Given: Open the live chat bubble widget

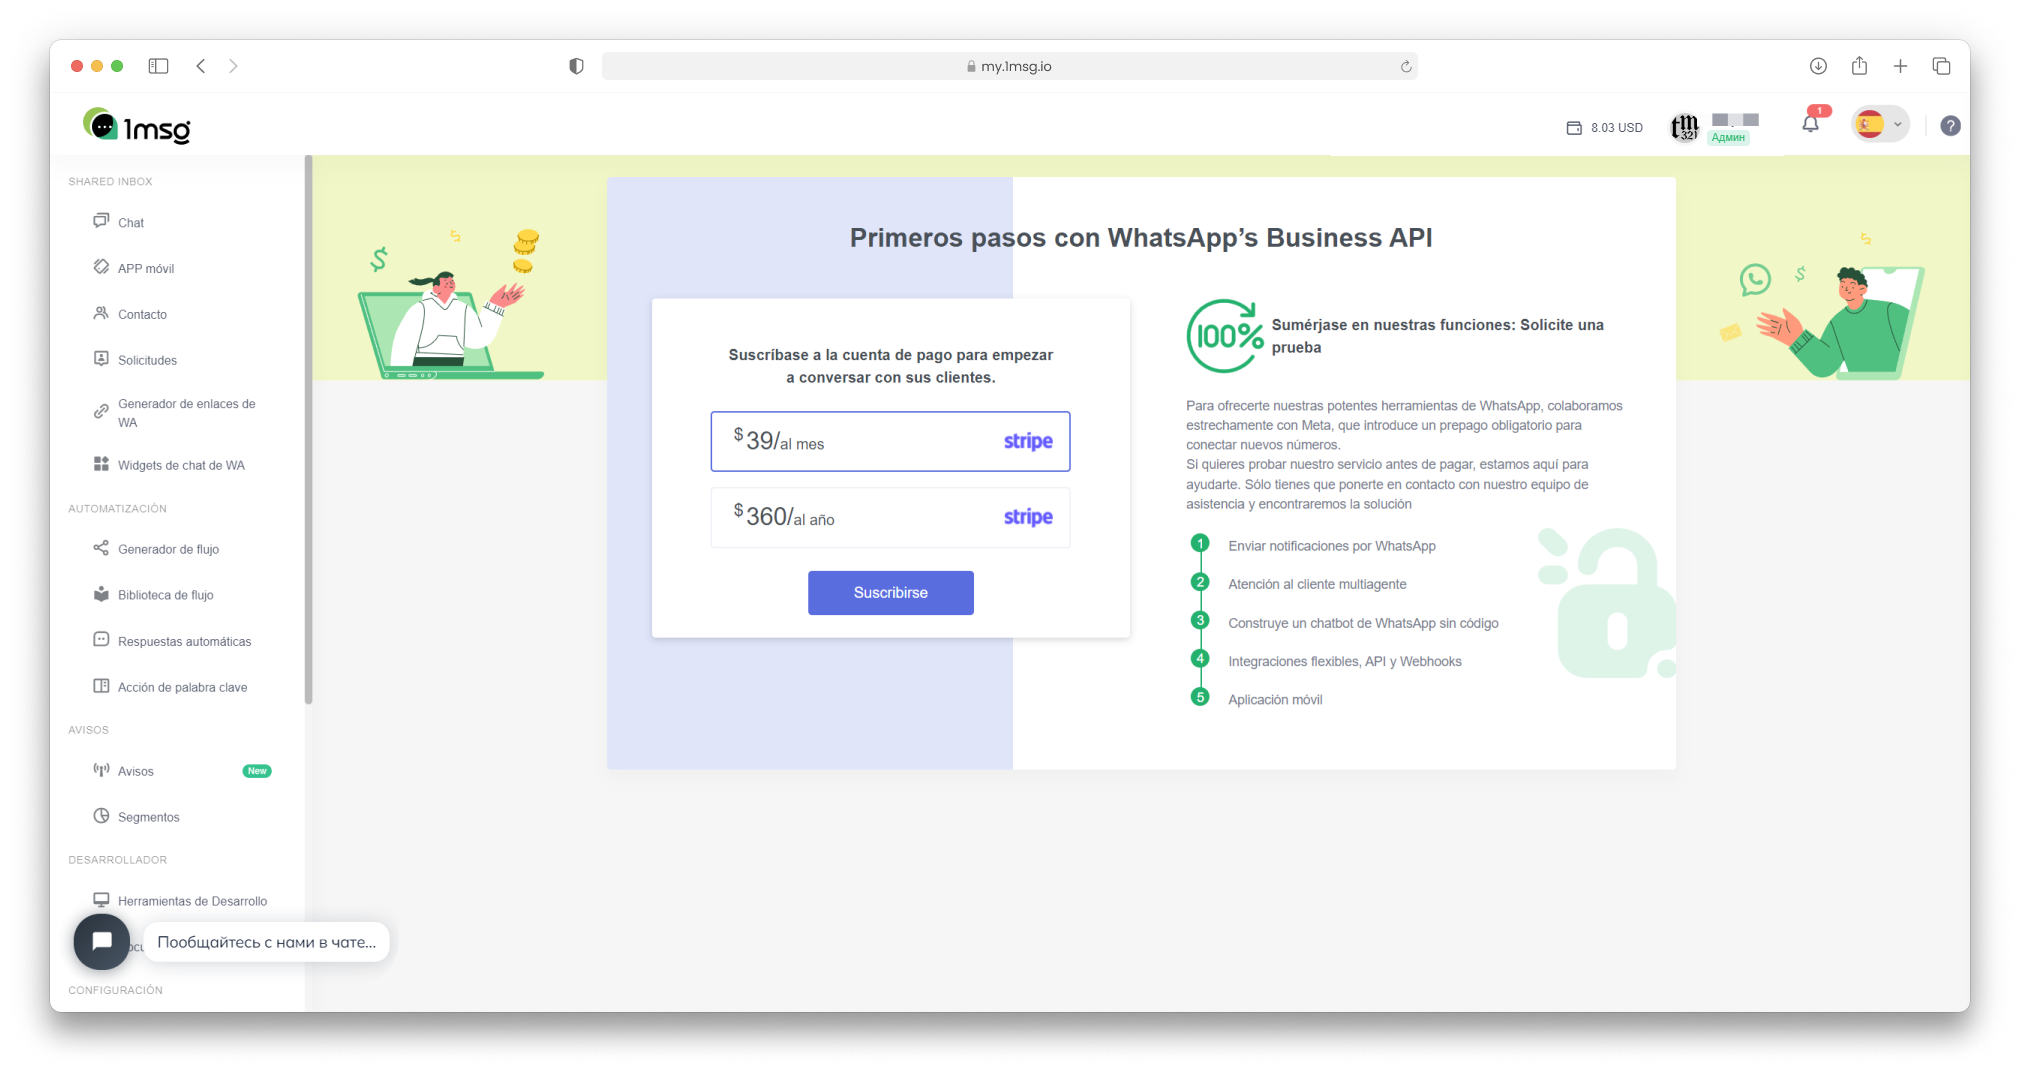Looking at the screenshot, I should pyautogui.click(x=102, y=942).
